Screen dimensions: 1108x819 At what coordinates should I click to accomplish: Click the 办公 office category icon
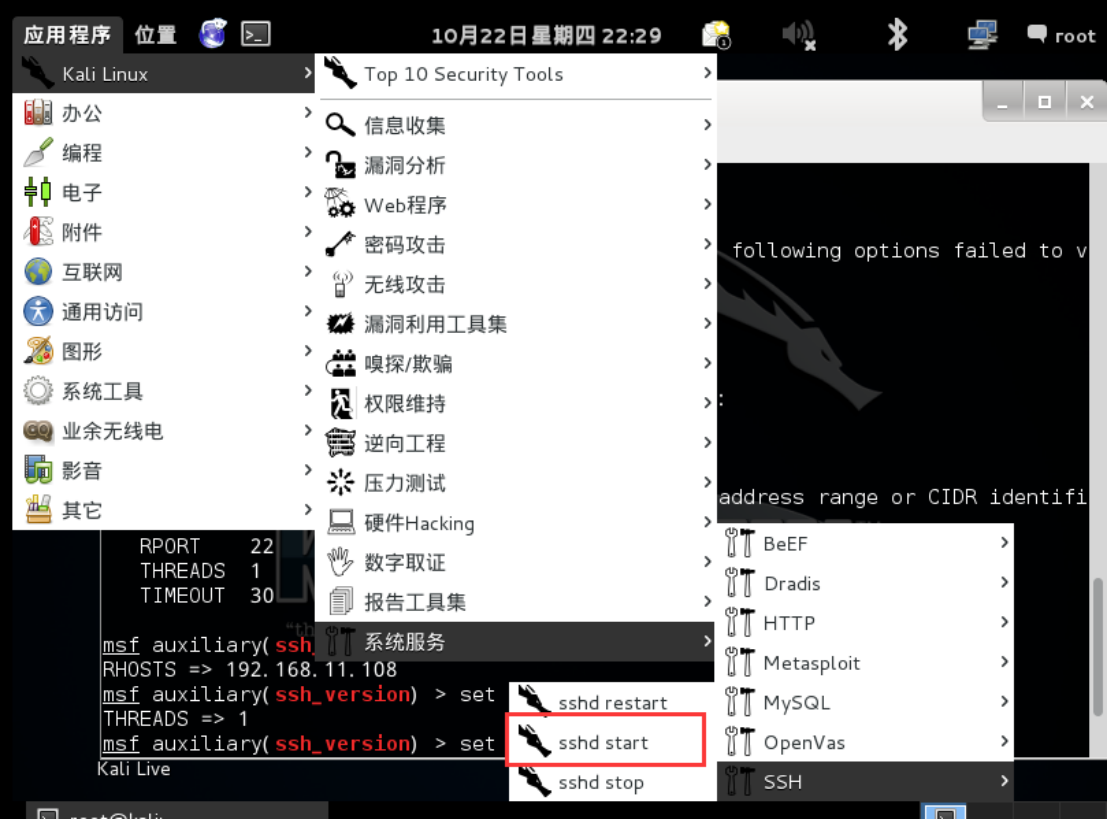37,113
